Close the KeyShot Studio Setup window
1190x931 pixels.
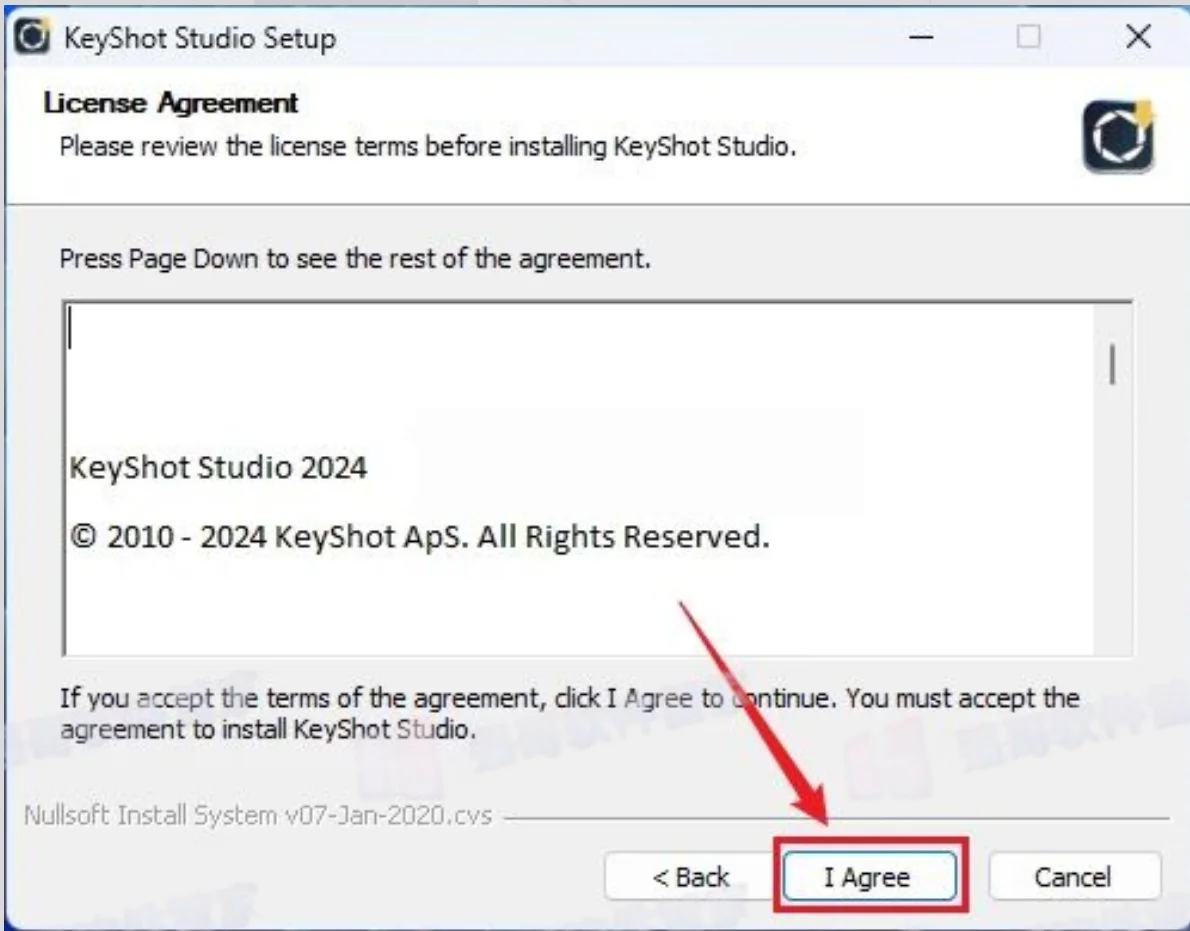point(1138,36)
